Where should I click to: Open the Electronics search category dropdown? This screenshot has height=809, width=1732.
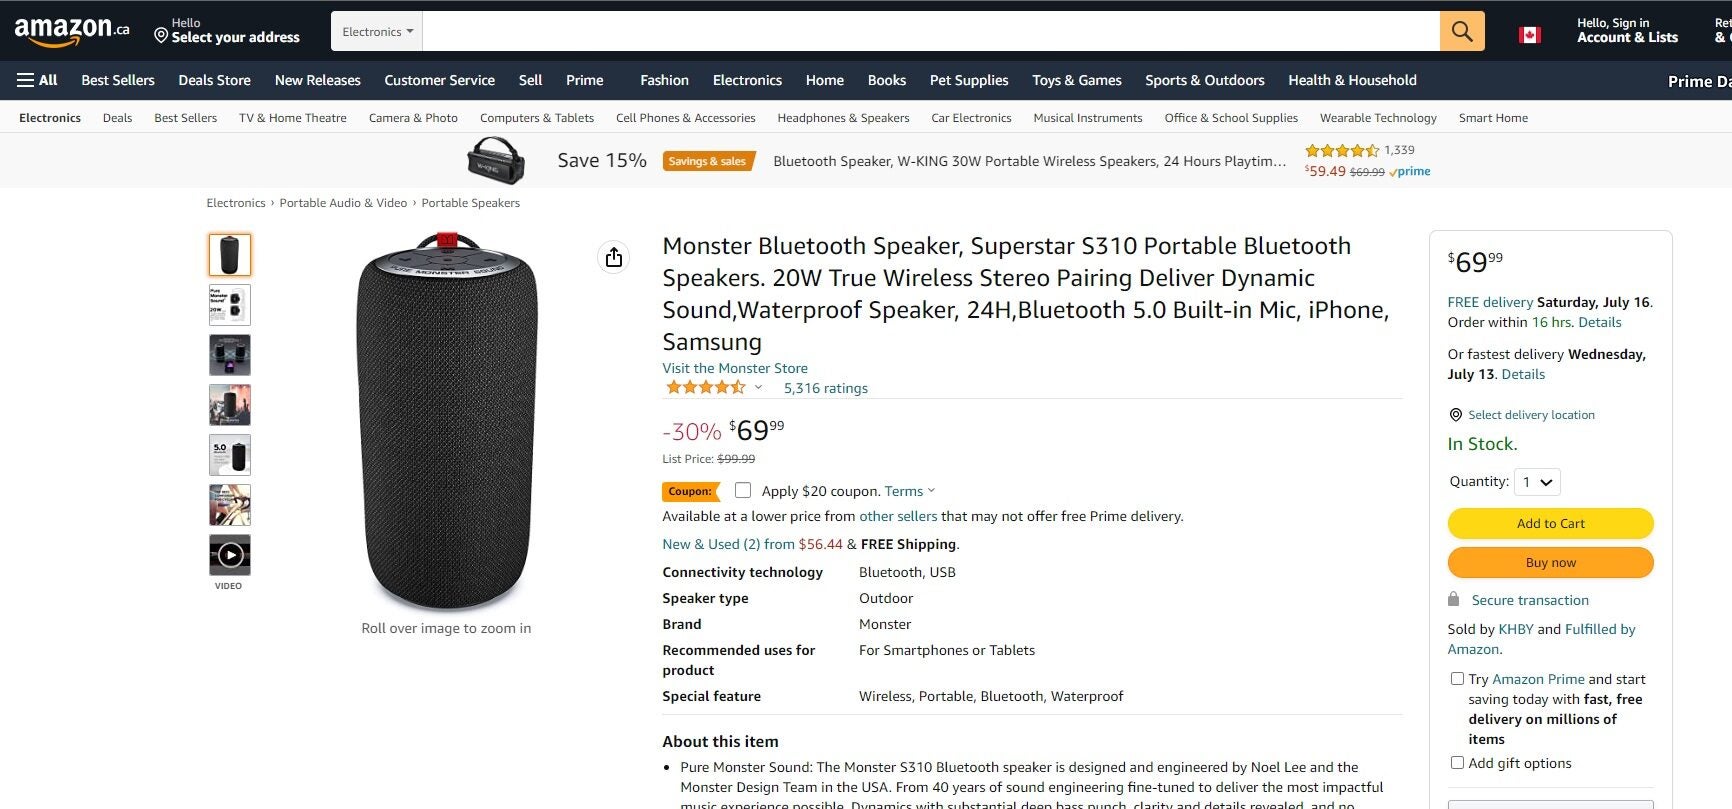(377, 32)
